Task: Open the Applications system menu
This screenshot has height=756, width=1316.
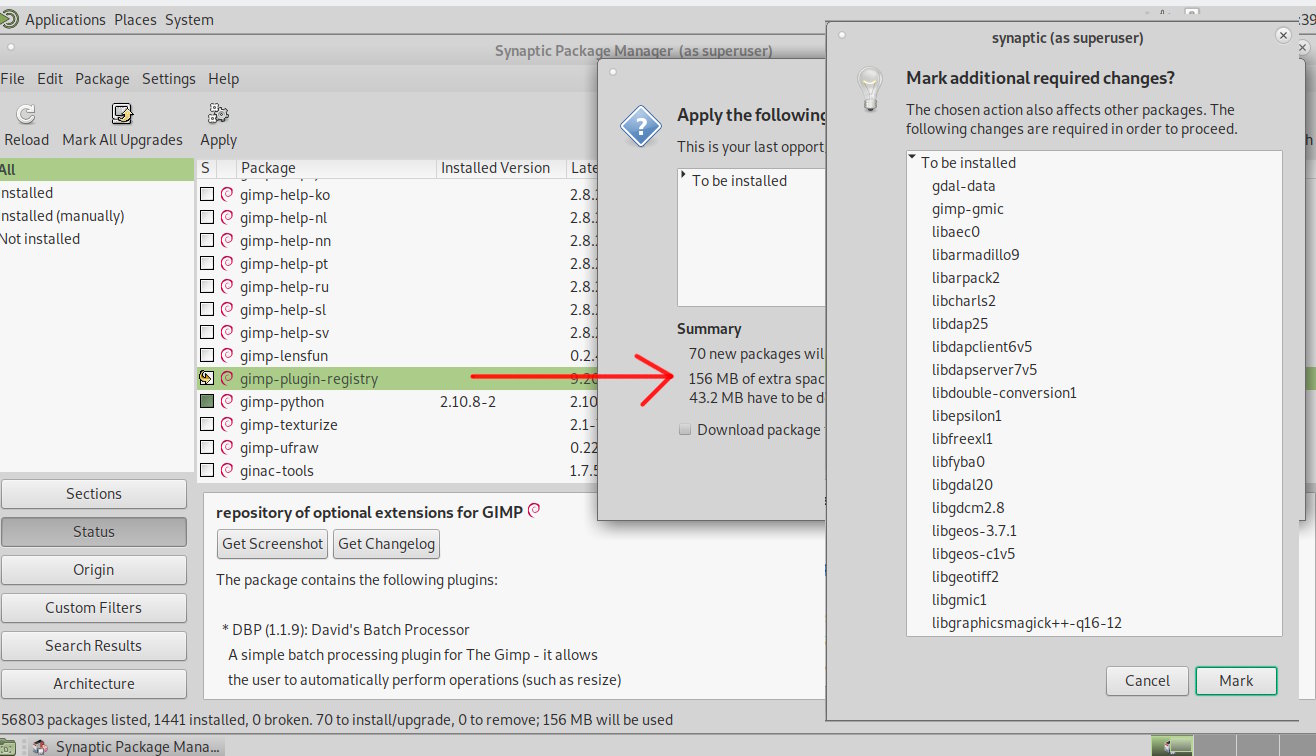Action: (65, 20)
